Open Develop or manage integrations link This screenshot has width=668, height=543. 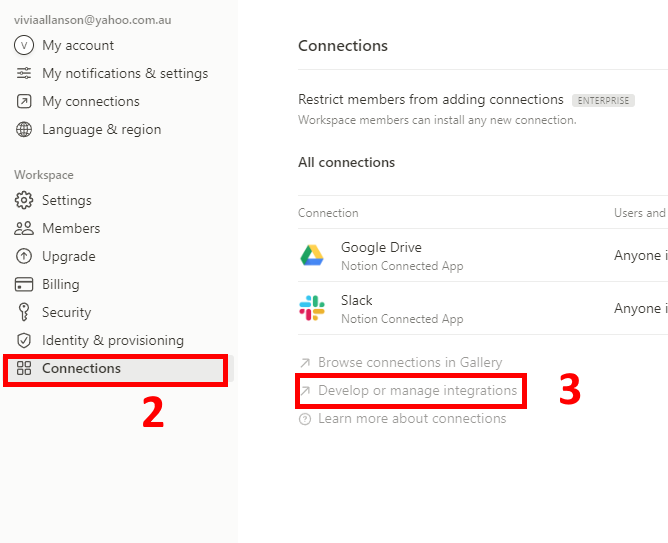tap(417, 390)
